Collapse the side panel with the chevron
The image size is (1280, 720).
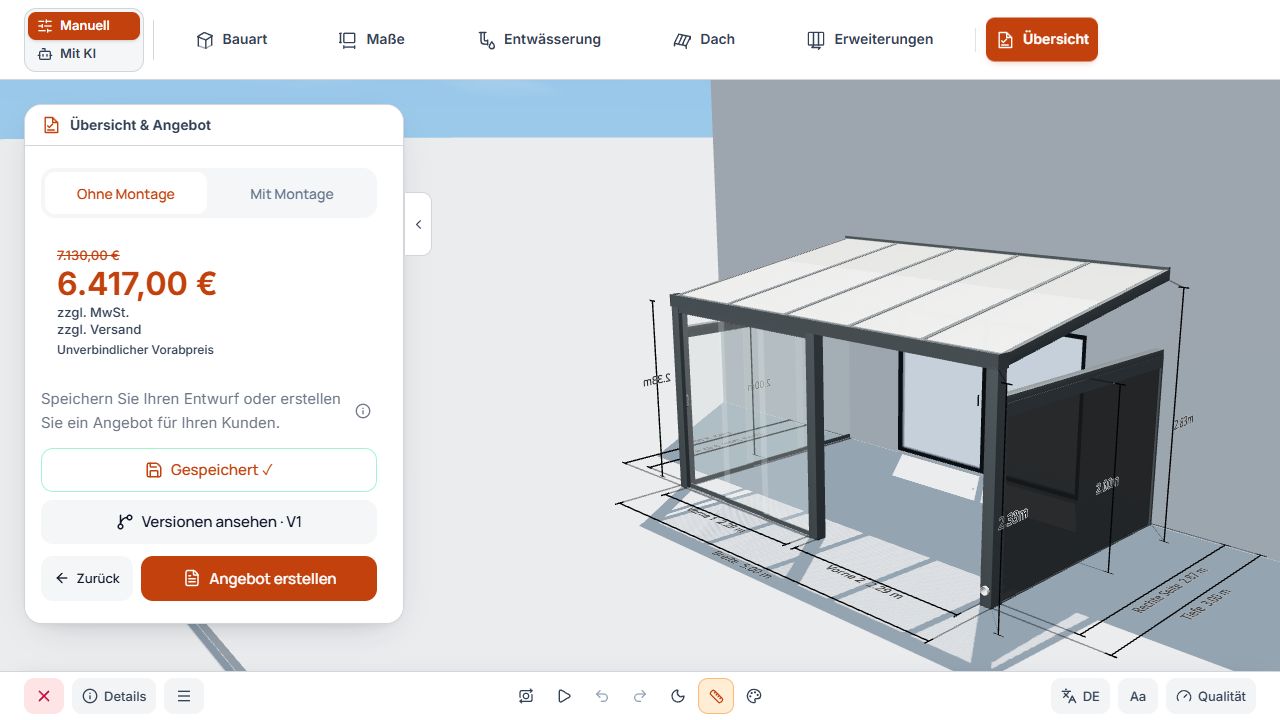[418, 224]
